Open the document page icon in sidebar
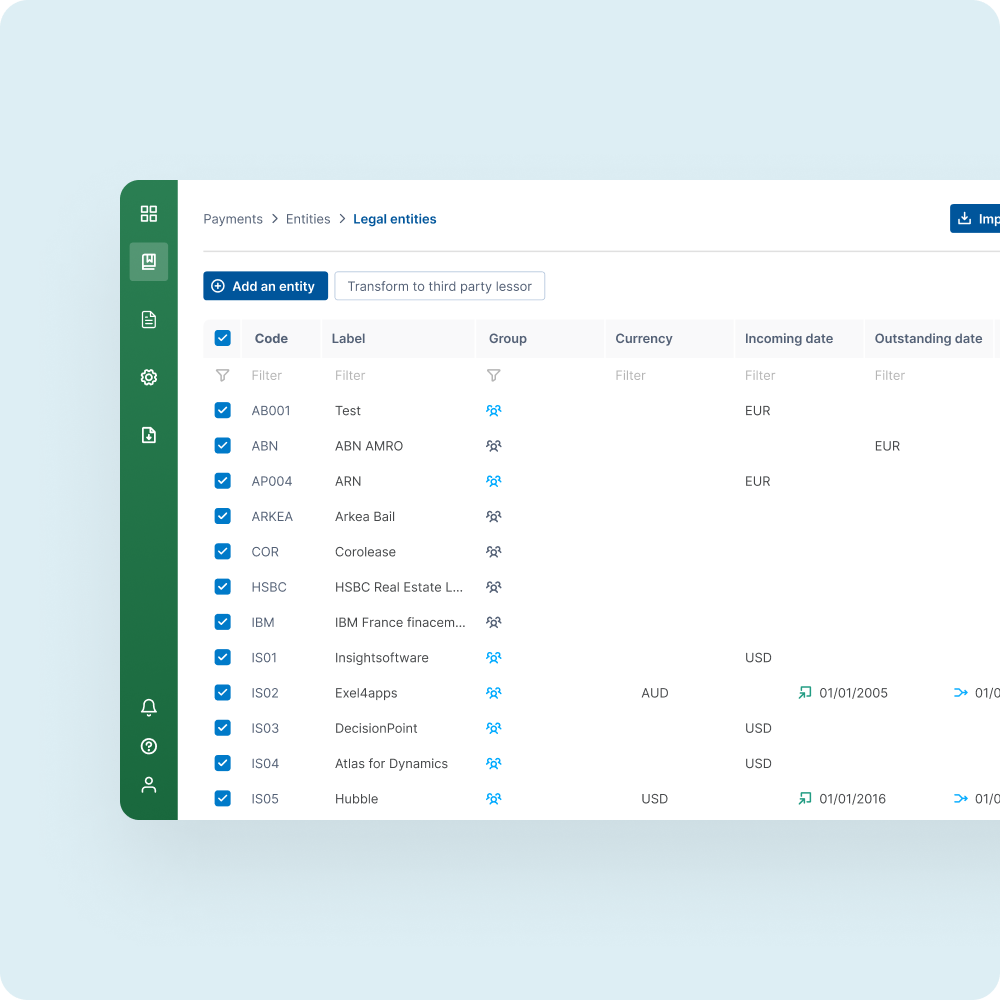Image resolution: width=1000 pixels, height=1000 pixels. coord(149,320)
